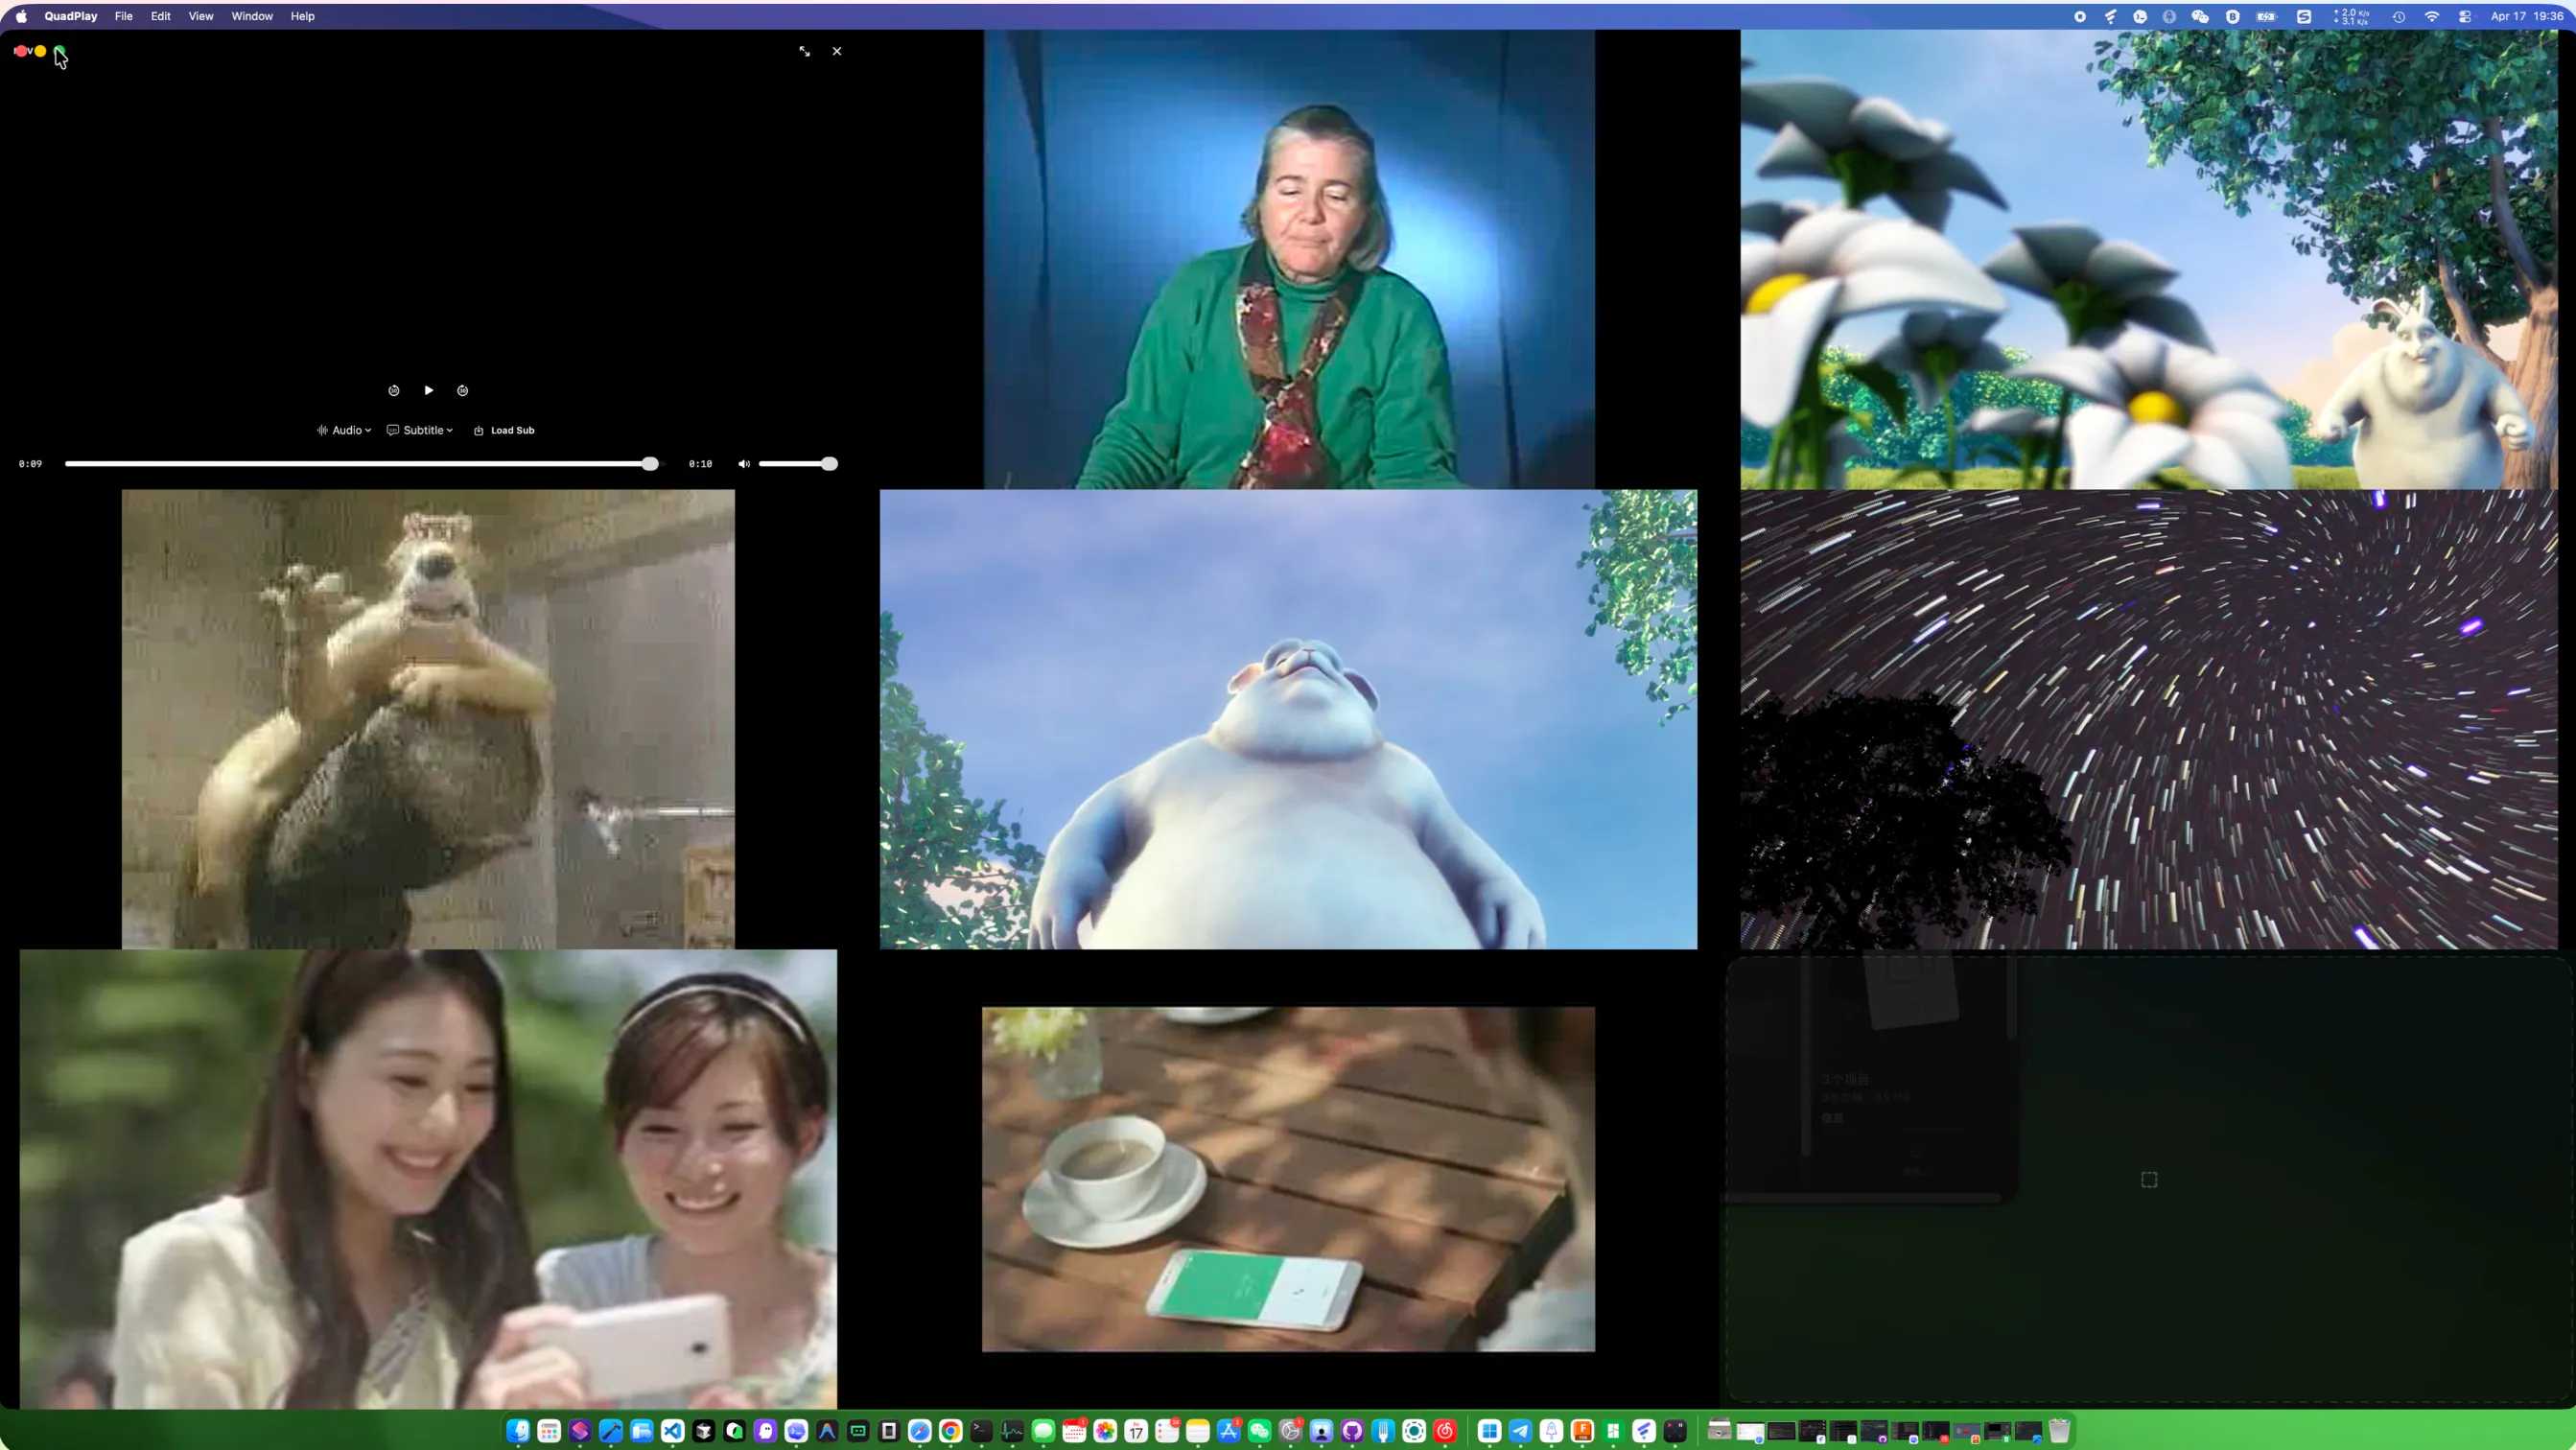Close the first video pane
2576x1450 pixels.
(x=837, y=51)
